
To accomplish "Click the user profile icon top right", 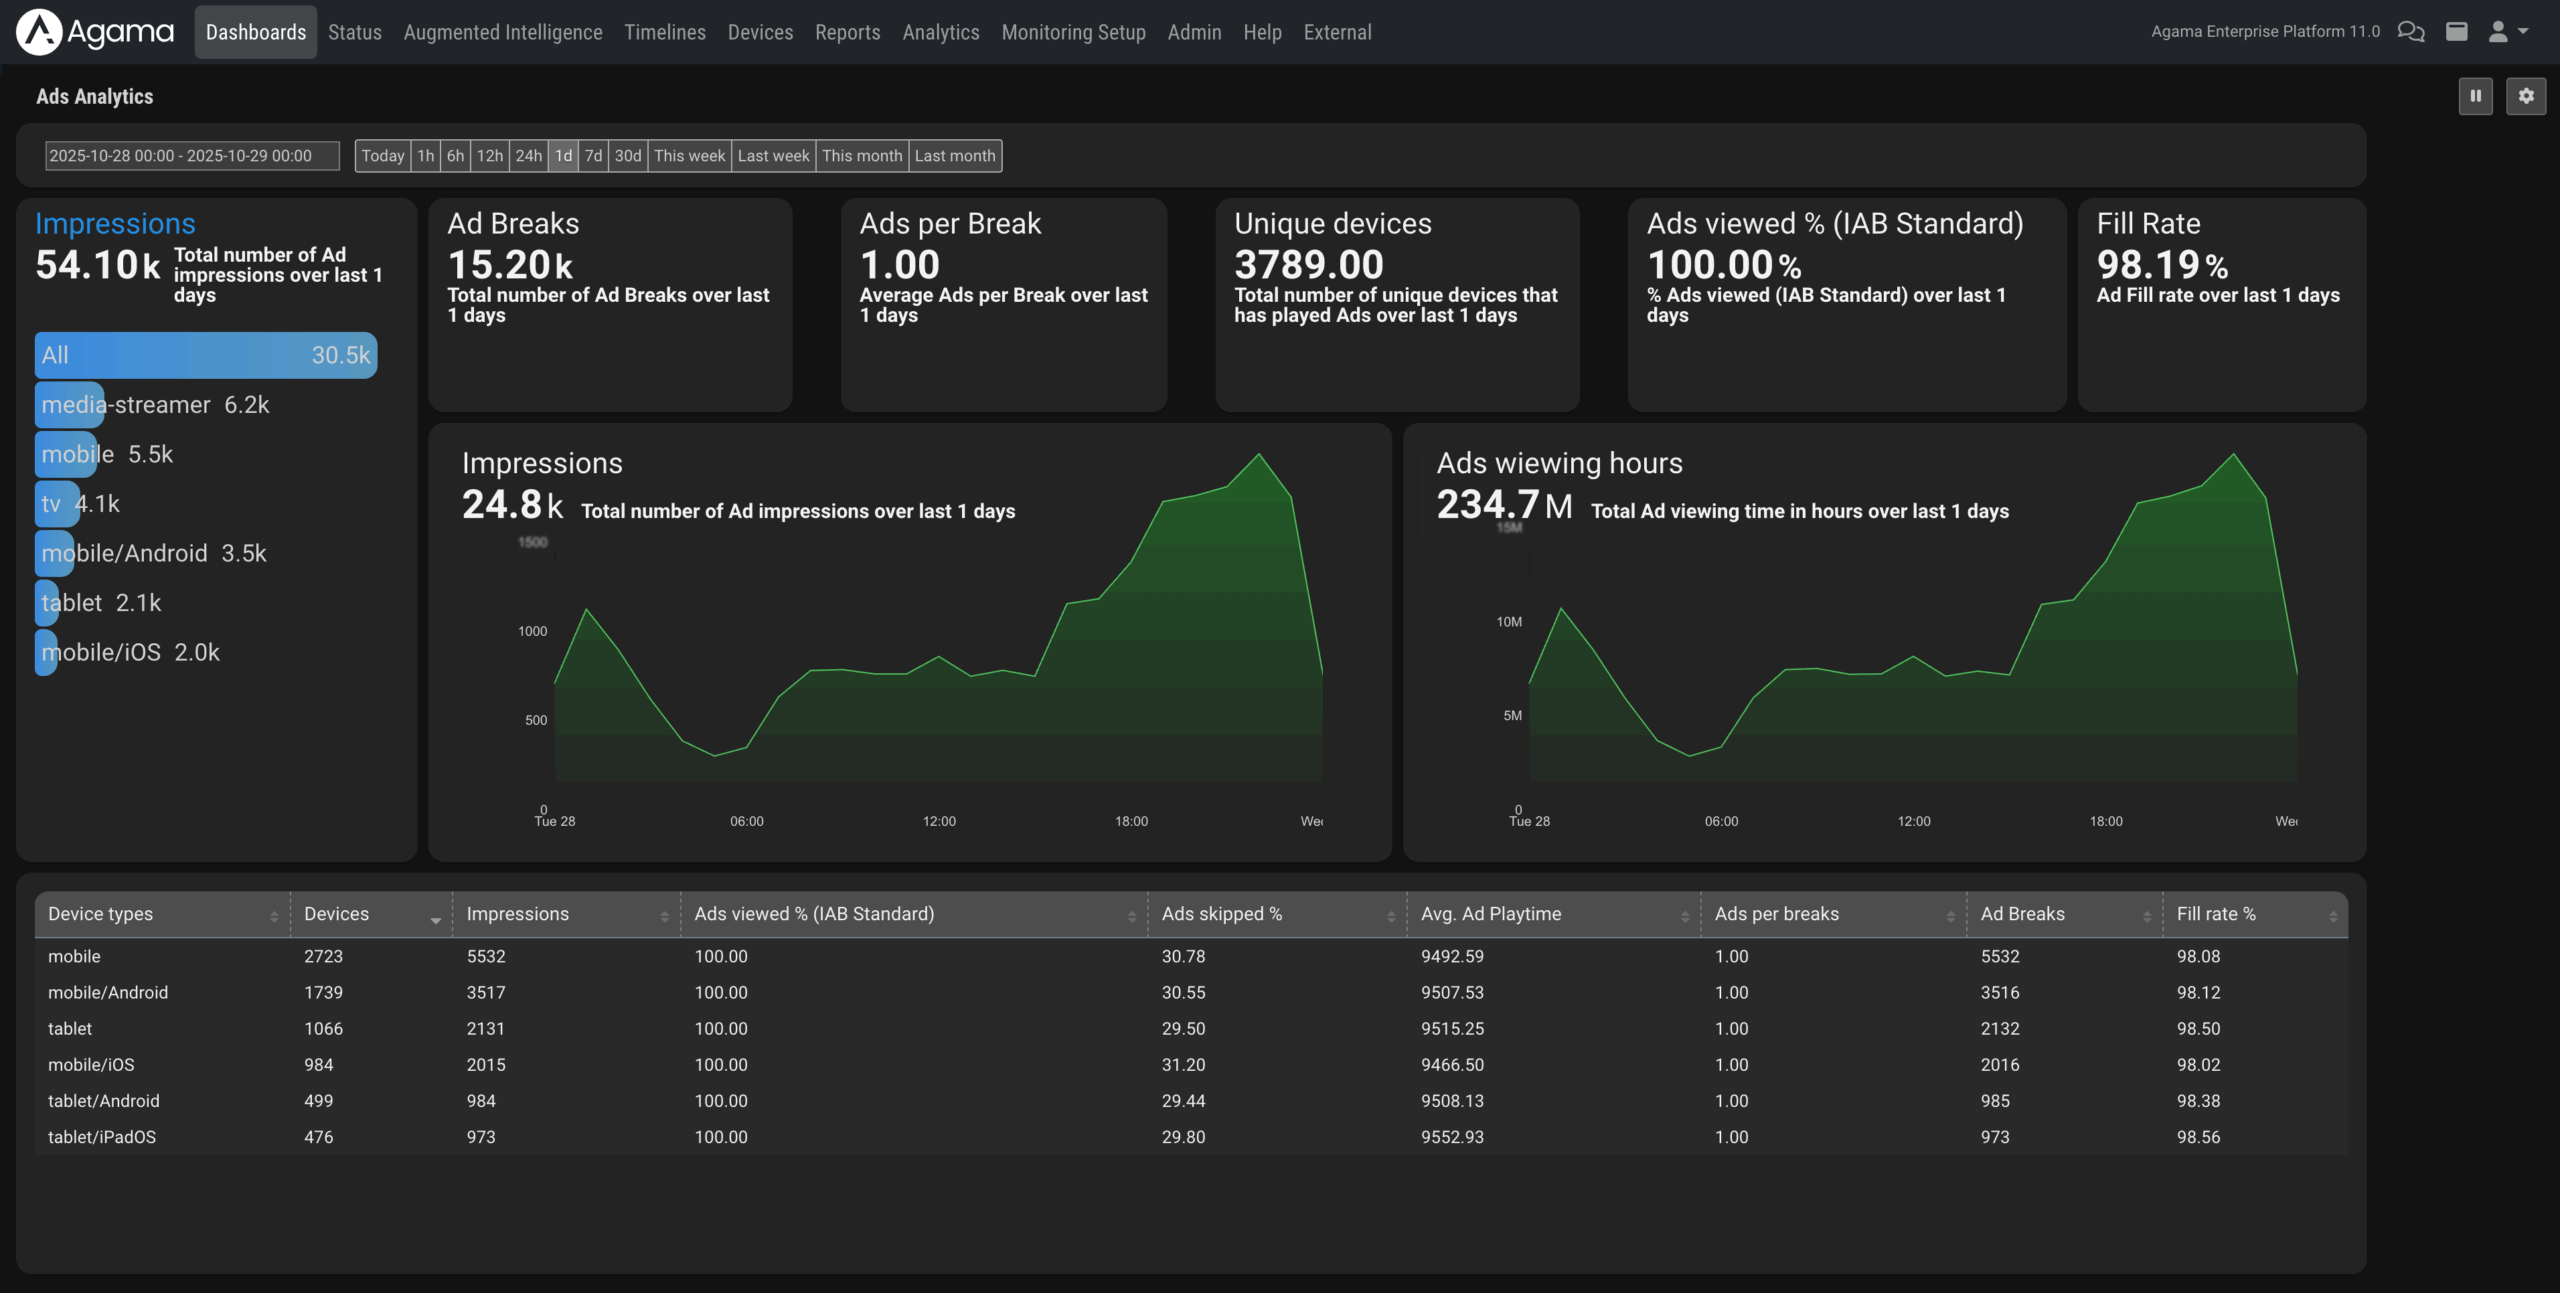I will (x=2497, y=31).
